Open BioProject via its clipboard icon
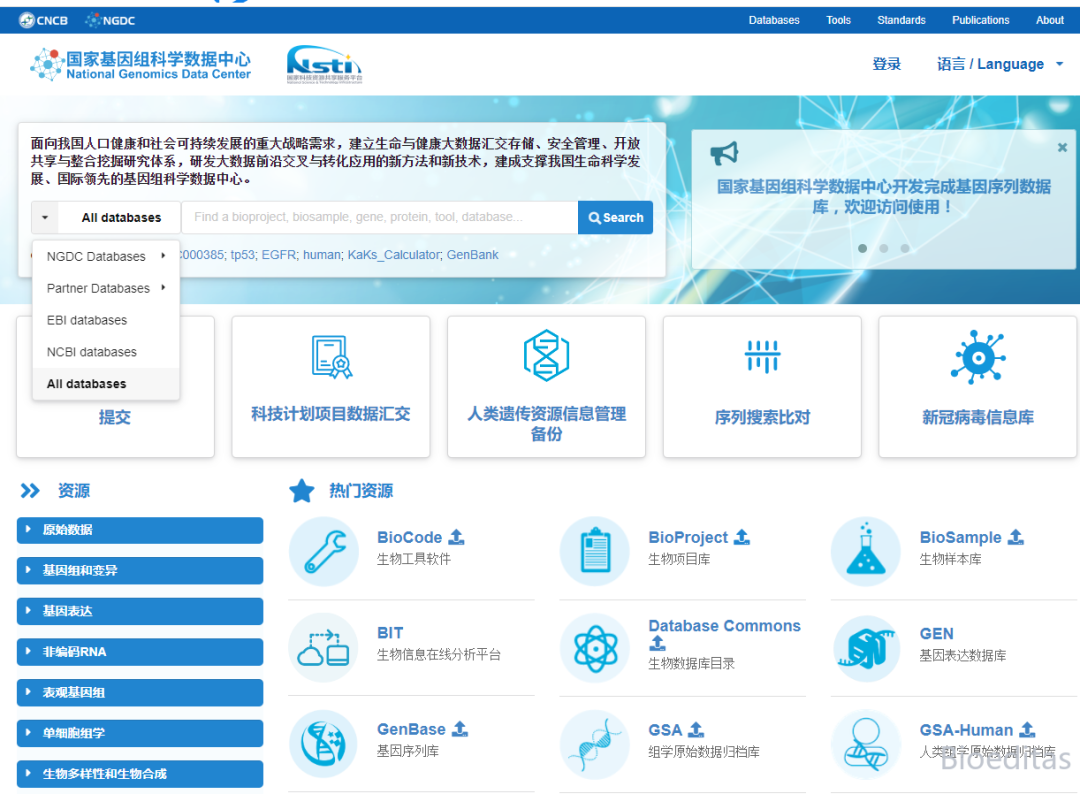Viewport: 1080px width, 794px height. [x=594, y=551]
